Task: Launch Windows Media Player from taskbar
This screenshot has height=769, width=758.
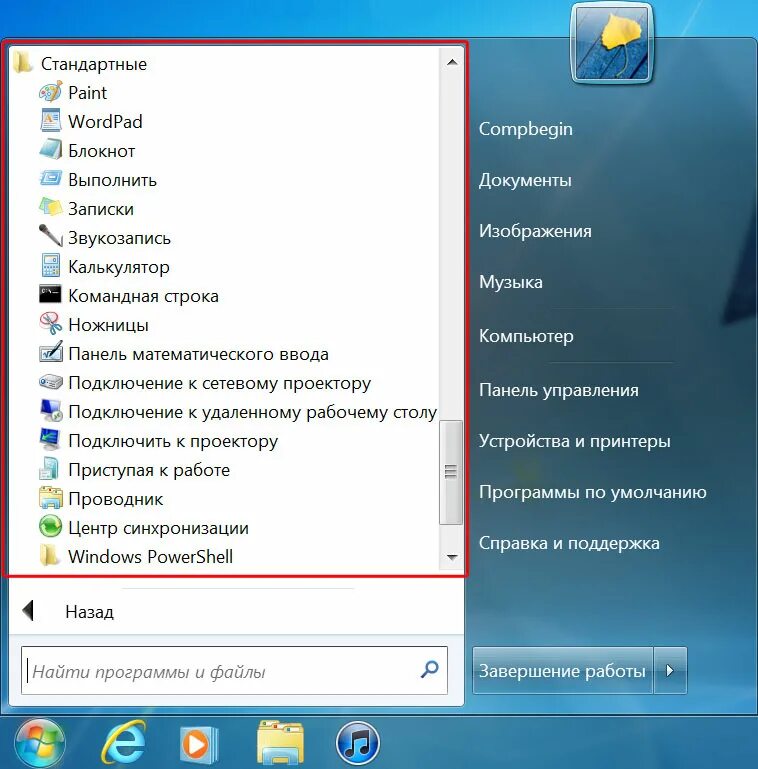Action: (199, 744)
